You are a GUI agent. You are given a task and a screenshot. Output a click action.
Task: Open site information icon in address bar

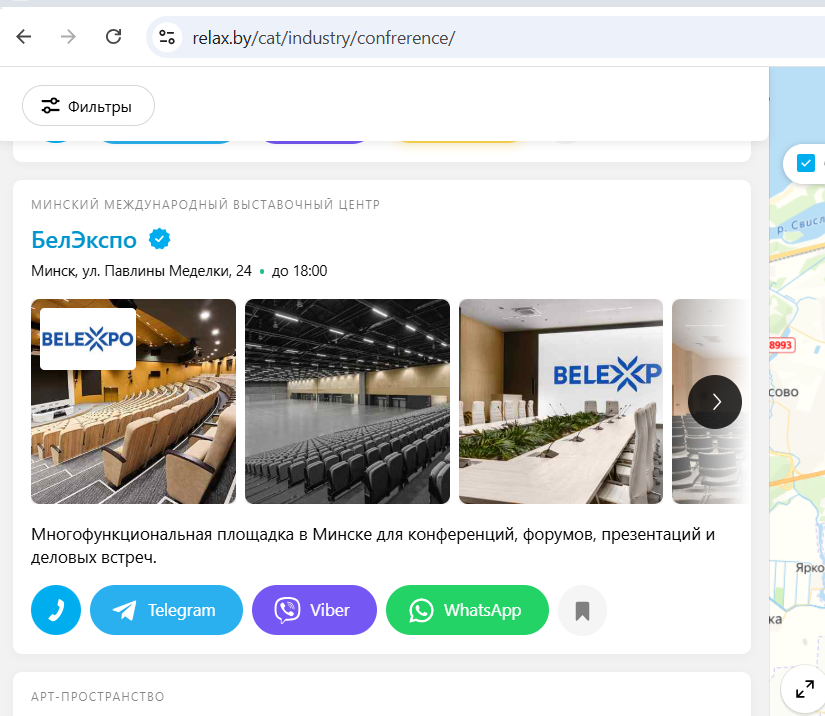click(167, 37)
